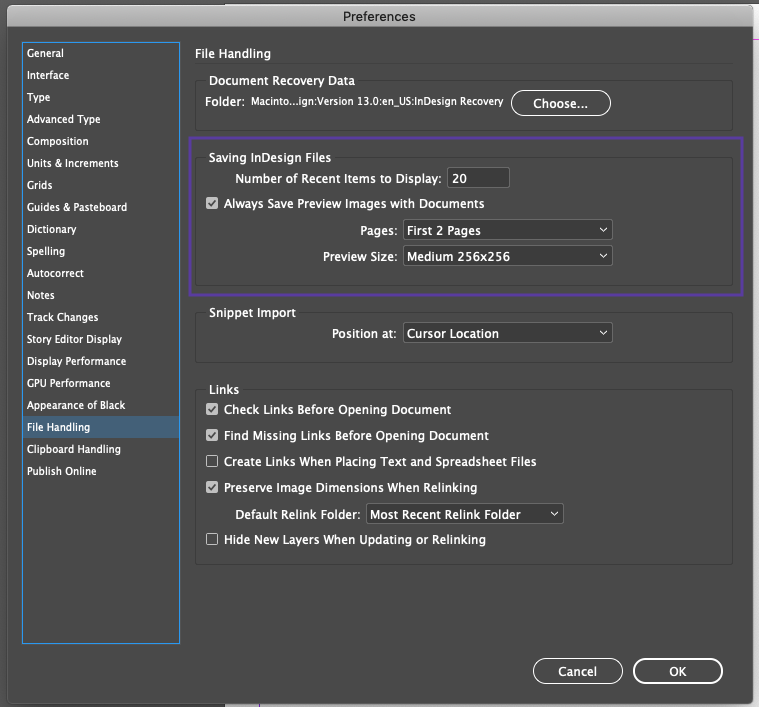Open the Appearance of Black preferences

click(76, 406)
